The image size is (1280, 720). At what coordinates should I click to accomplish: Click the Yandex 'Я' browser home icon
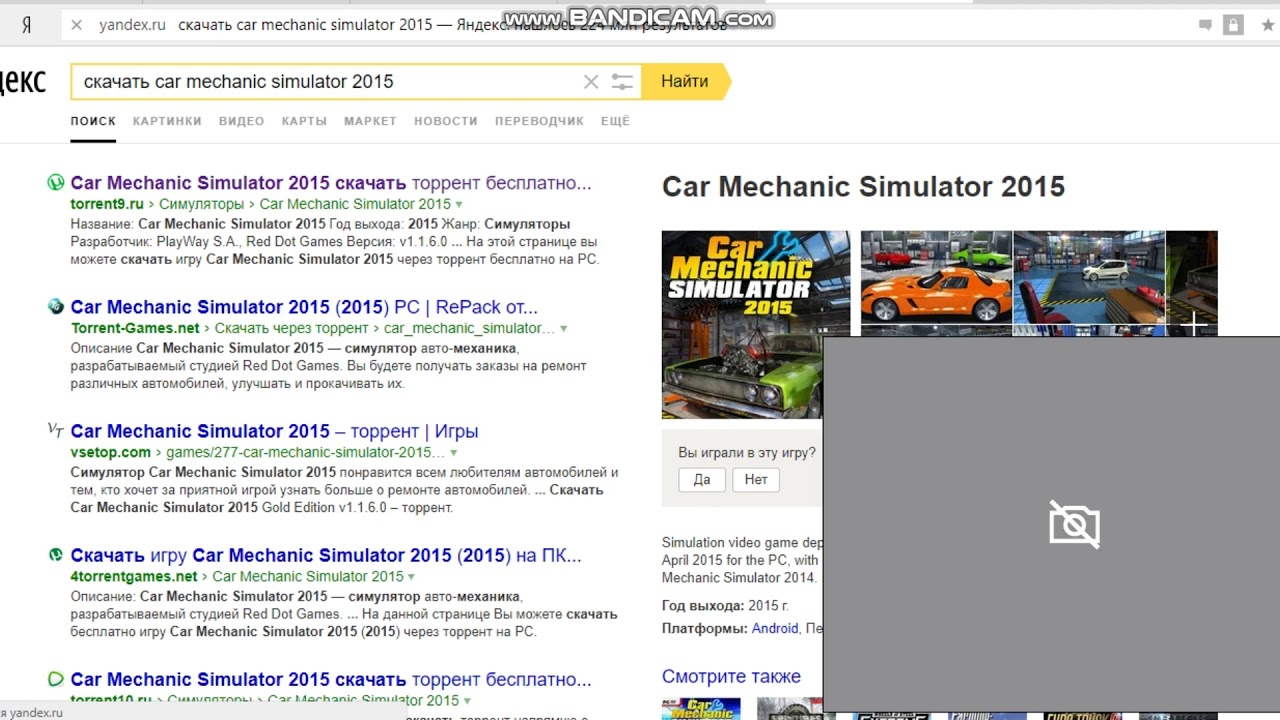click(x=26, y=26)
